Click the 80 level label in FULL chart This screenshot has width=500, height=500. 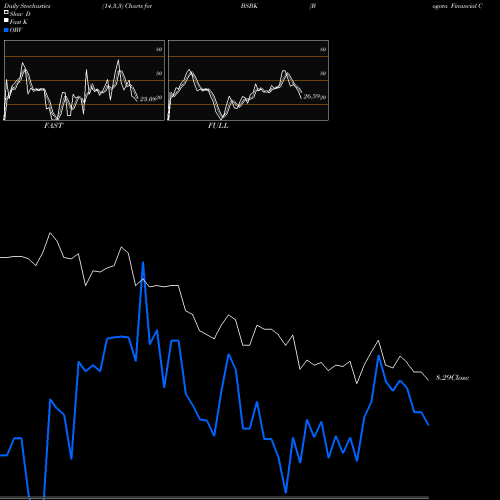[323, 49]
